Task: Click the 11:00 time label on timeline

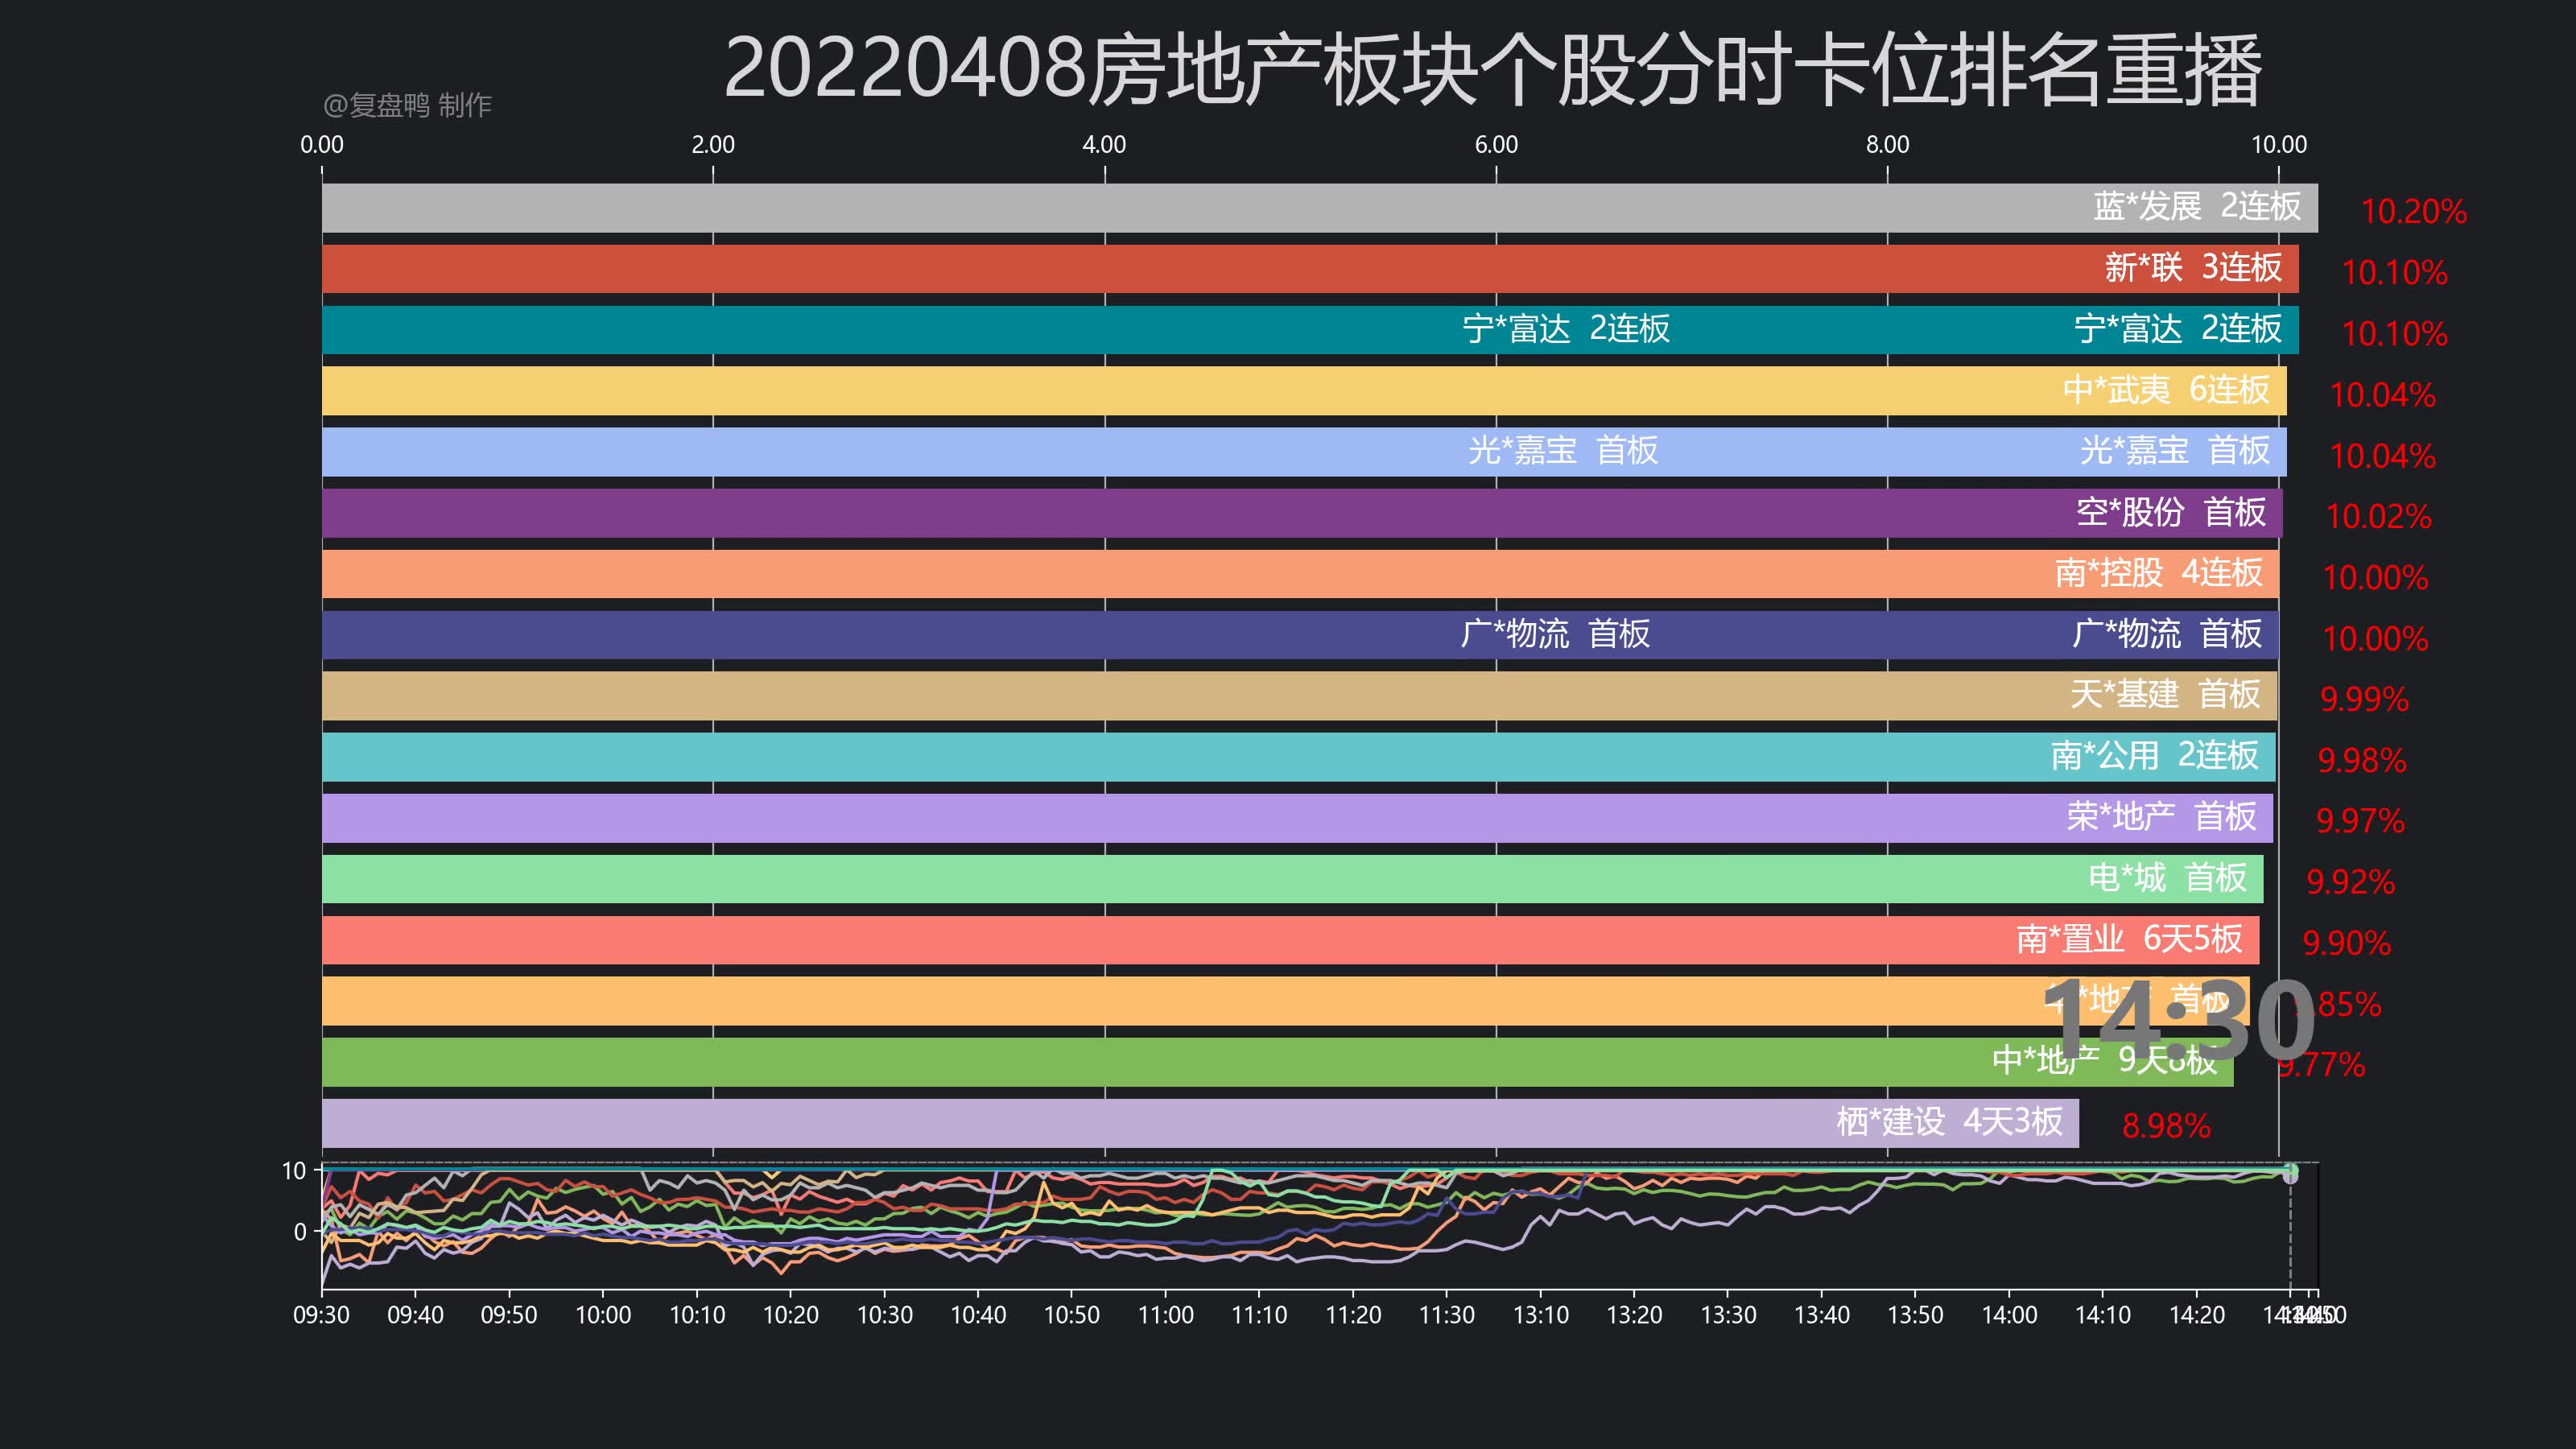Action: coord(1166,1314)
